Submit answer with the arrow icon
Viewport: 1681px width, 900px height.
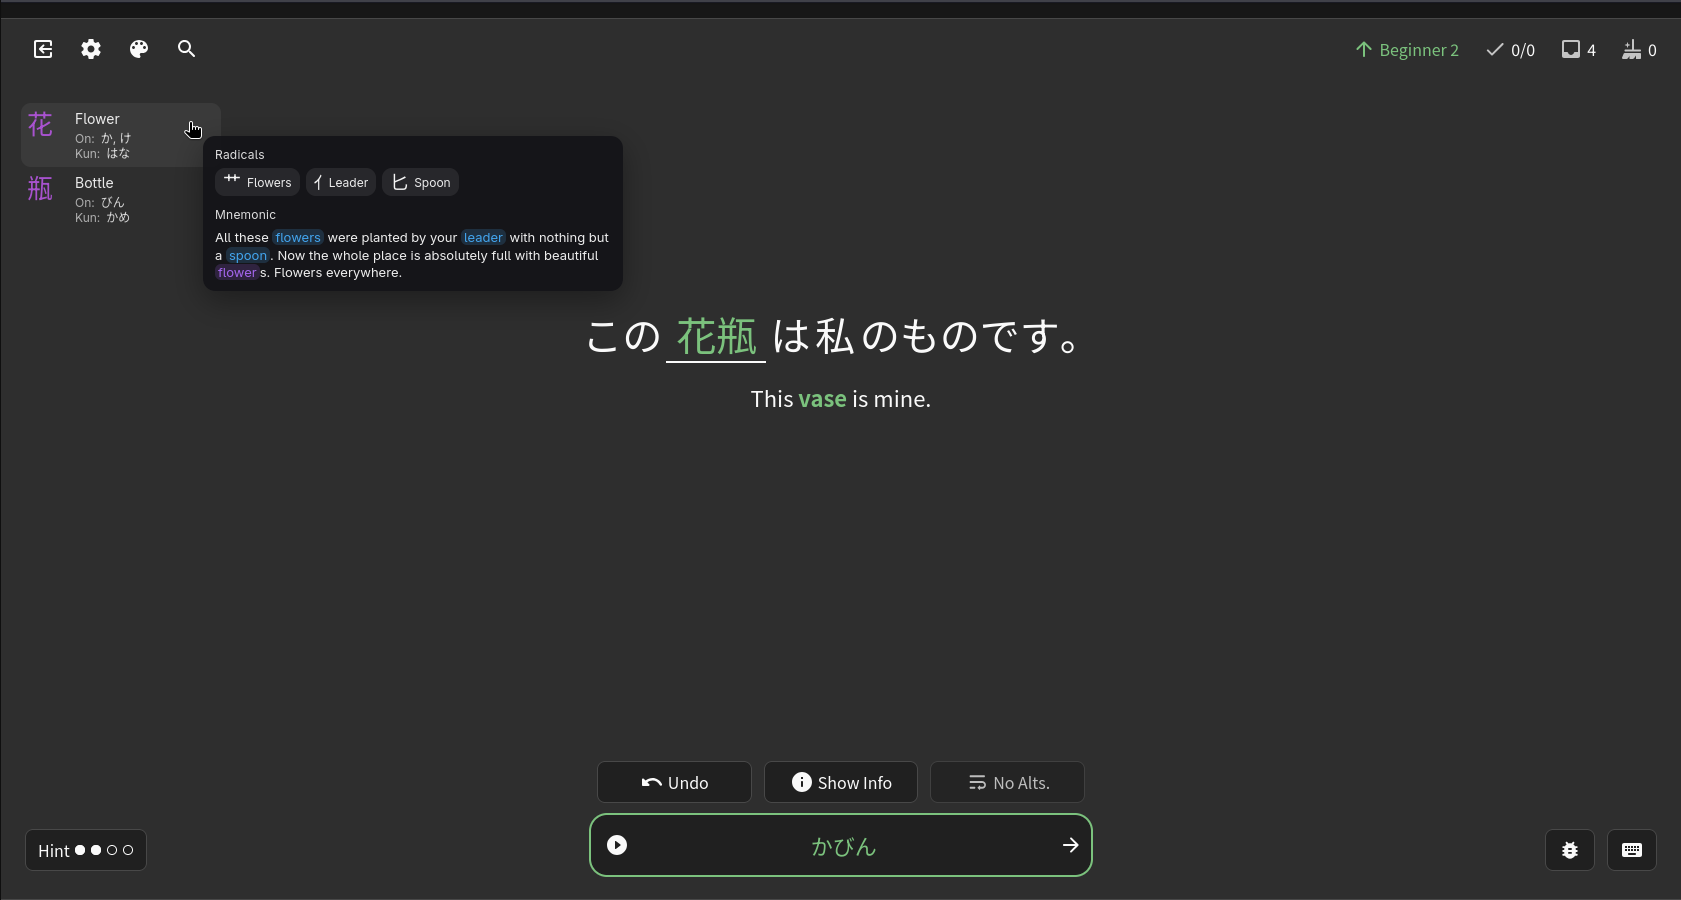click(1070, 846)
